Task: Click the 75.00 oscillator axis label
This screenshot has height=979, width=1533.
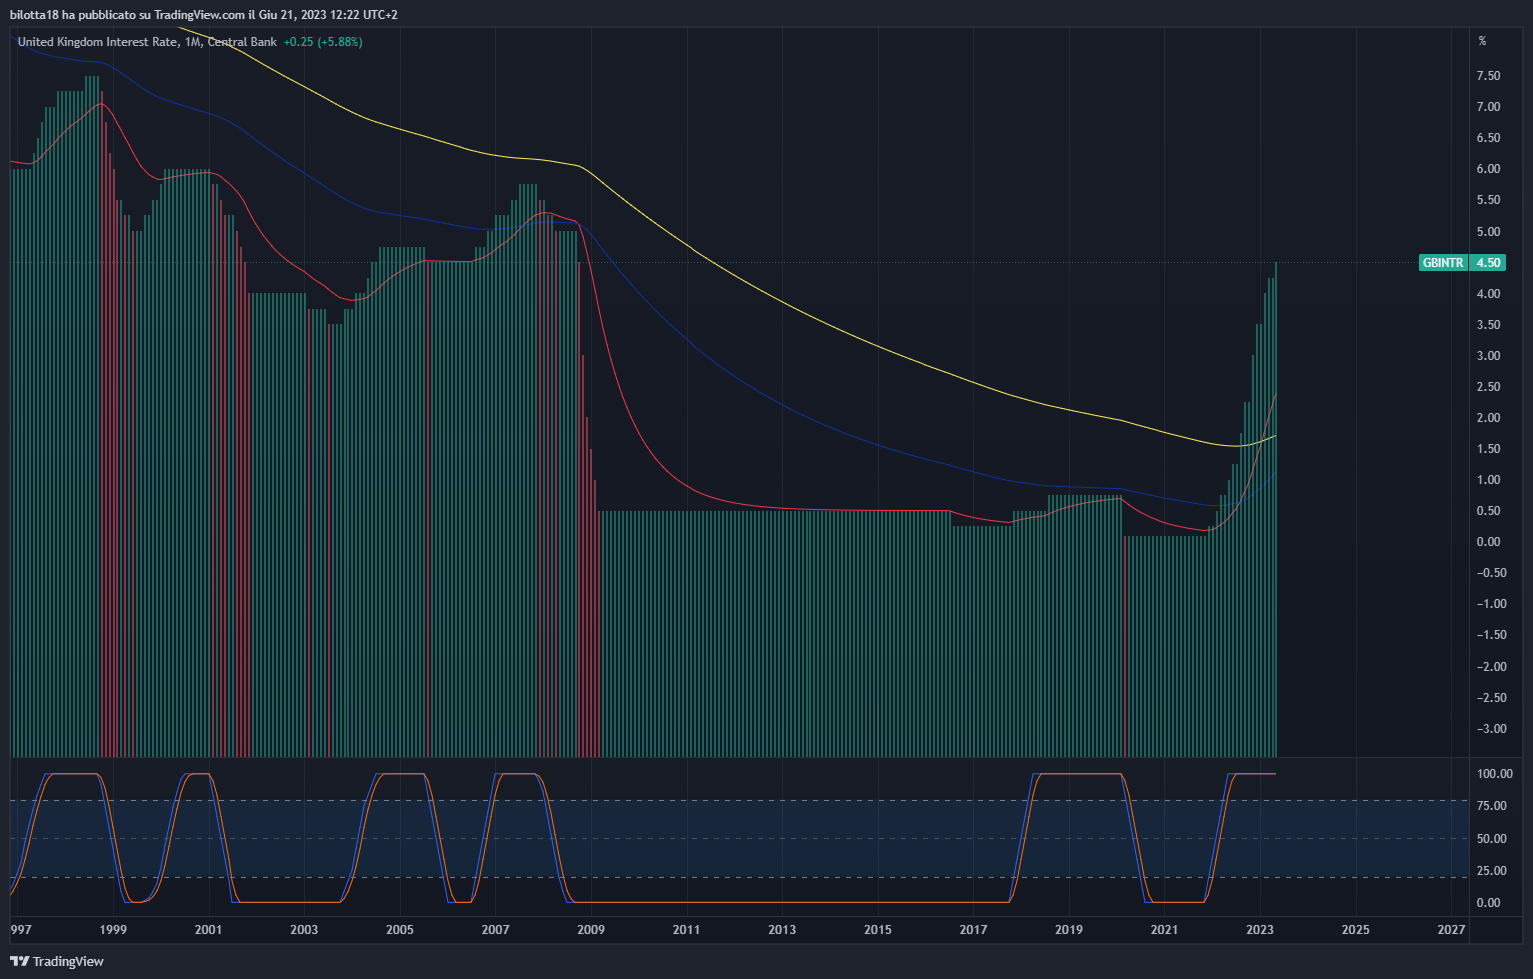Action: pyautogui.click(x=1491, y=806)
